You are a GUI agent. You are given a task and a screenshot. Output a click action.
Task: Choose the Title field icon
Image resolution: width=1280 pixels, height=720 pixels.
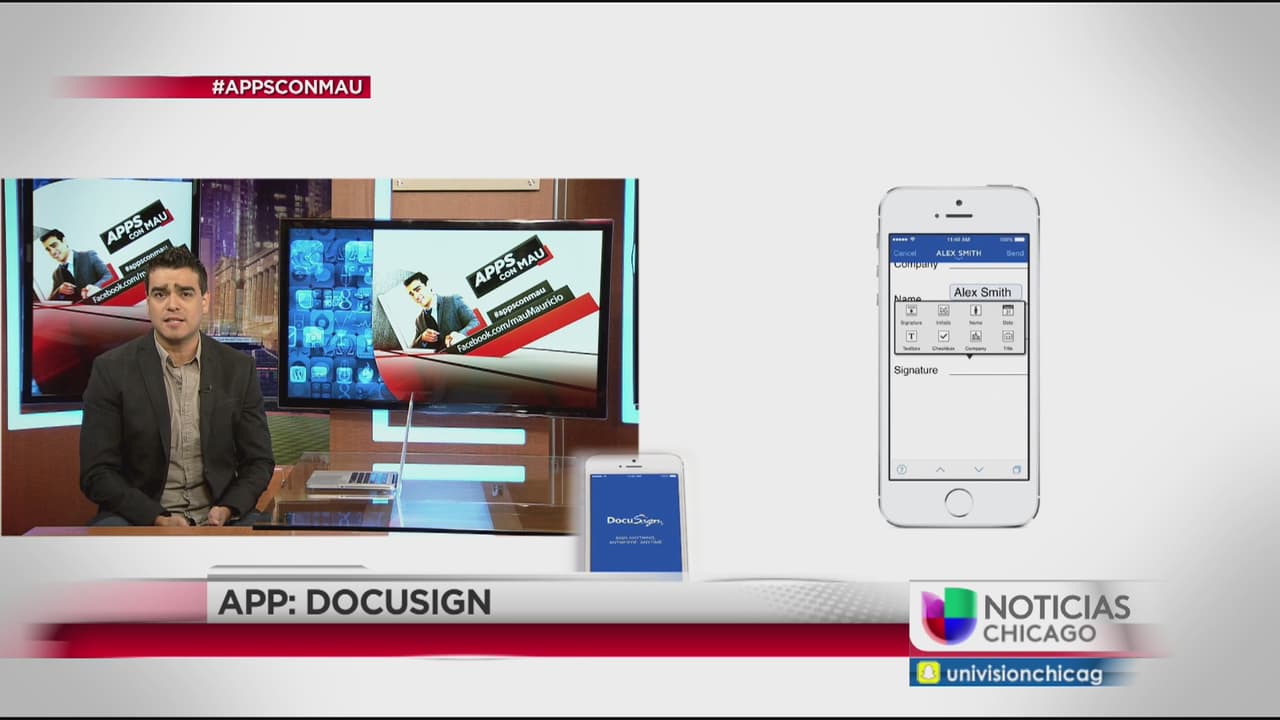coord(1008,338)
